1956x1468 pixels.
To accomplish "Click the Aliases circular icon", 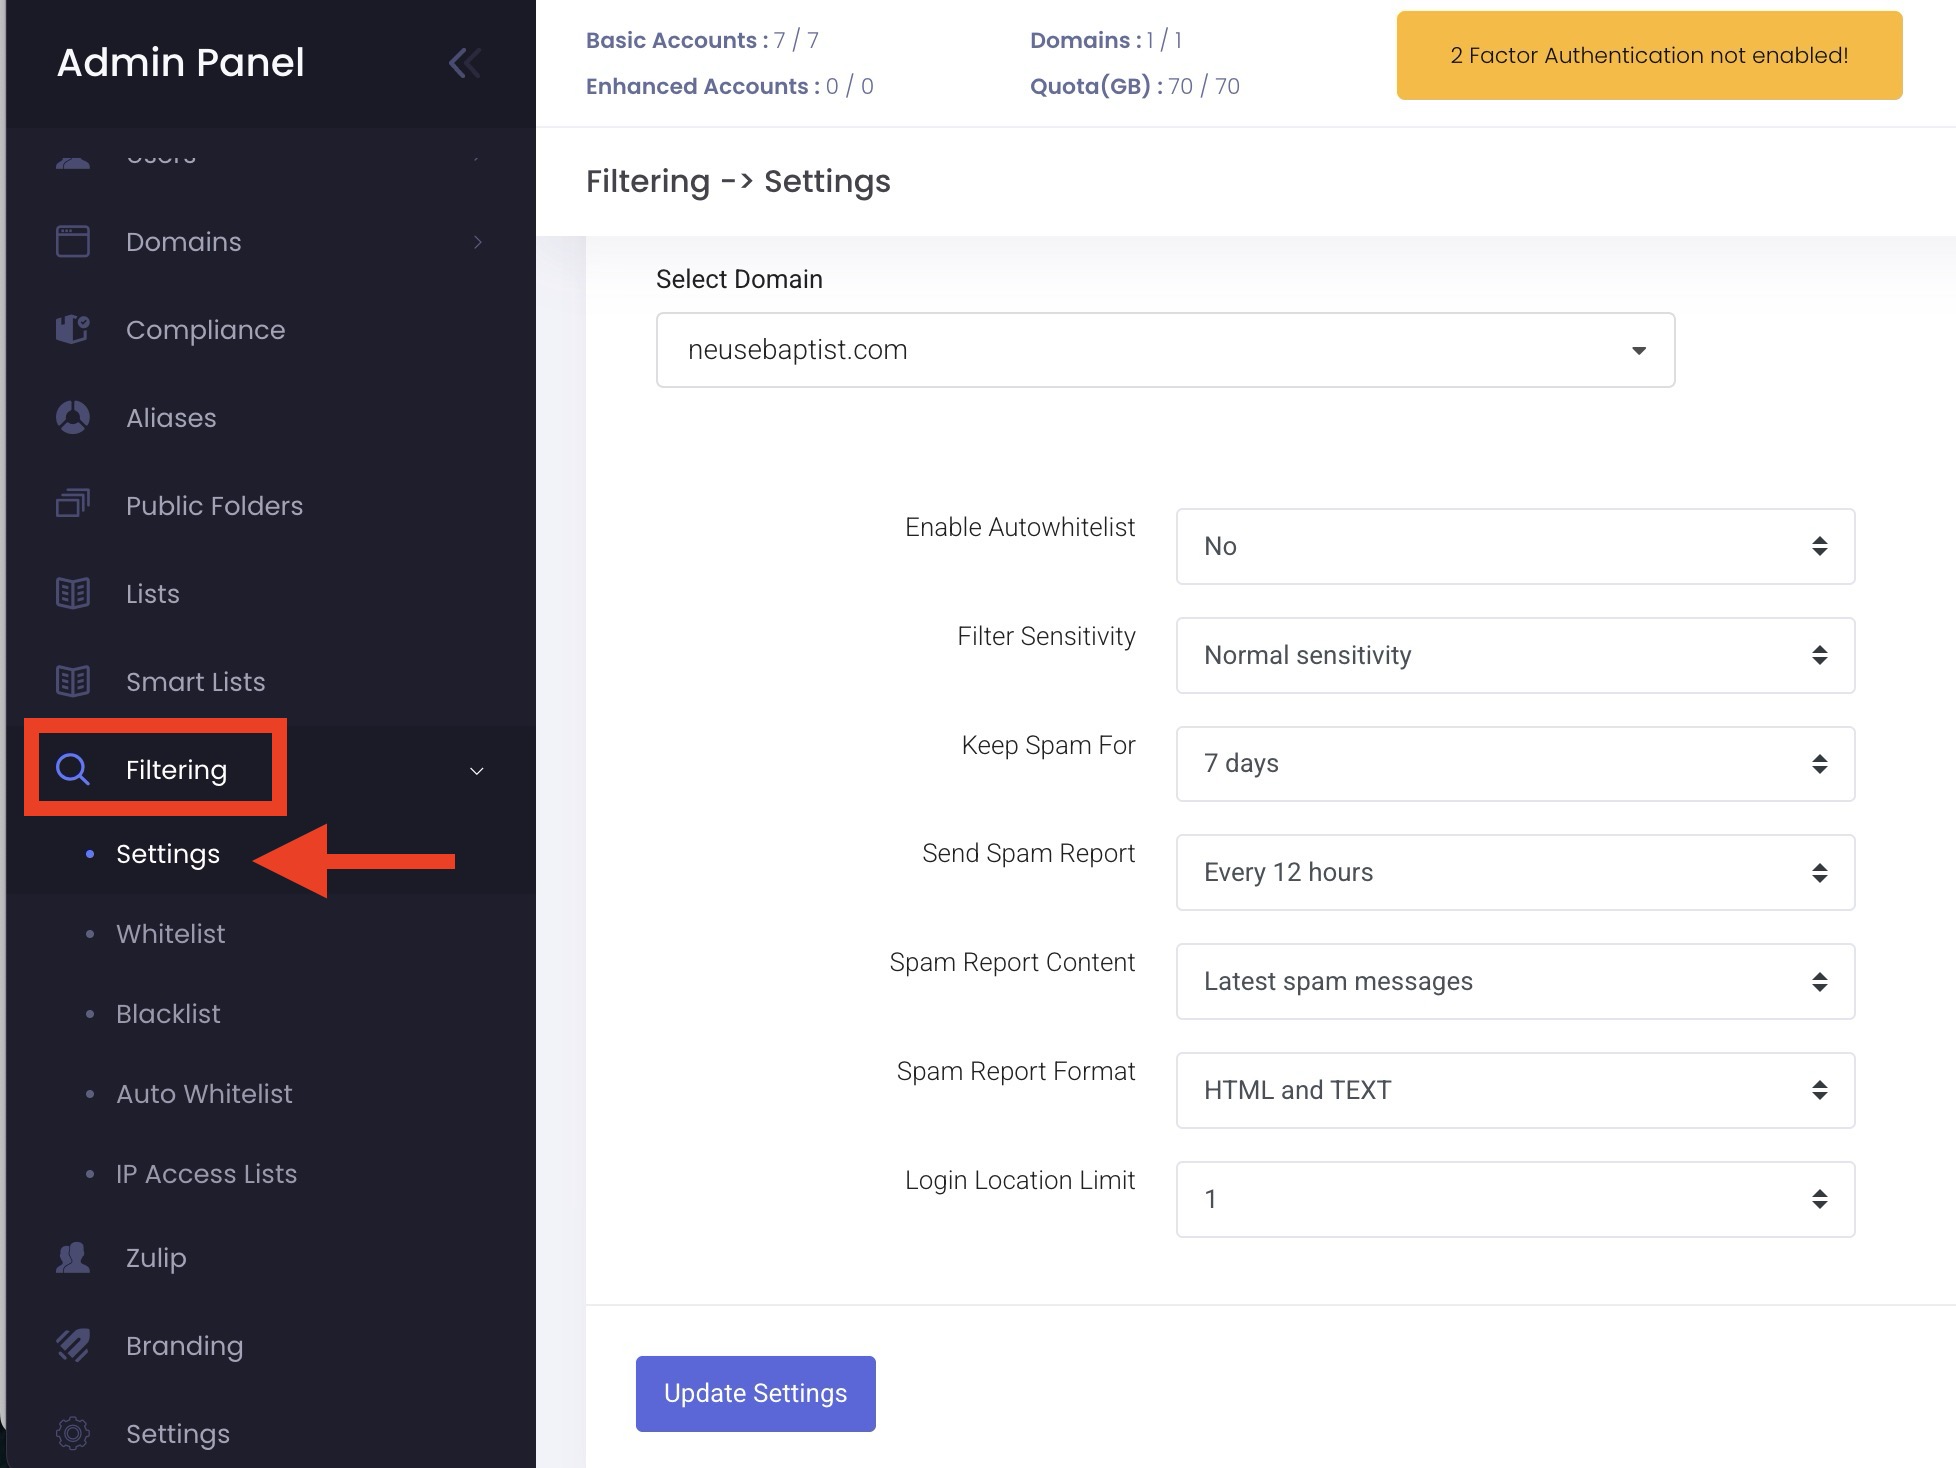I will pos(73,417).
